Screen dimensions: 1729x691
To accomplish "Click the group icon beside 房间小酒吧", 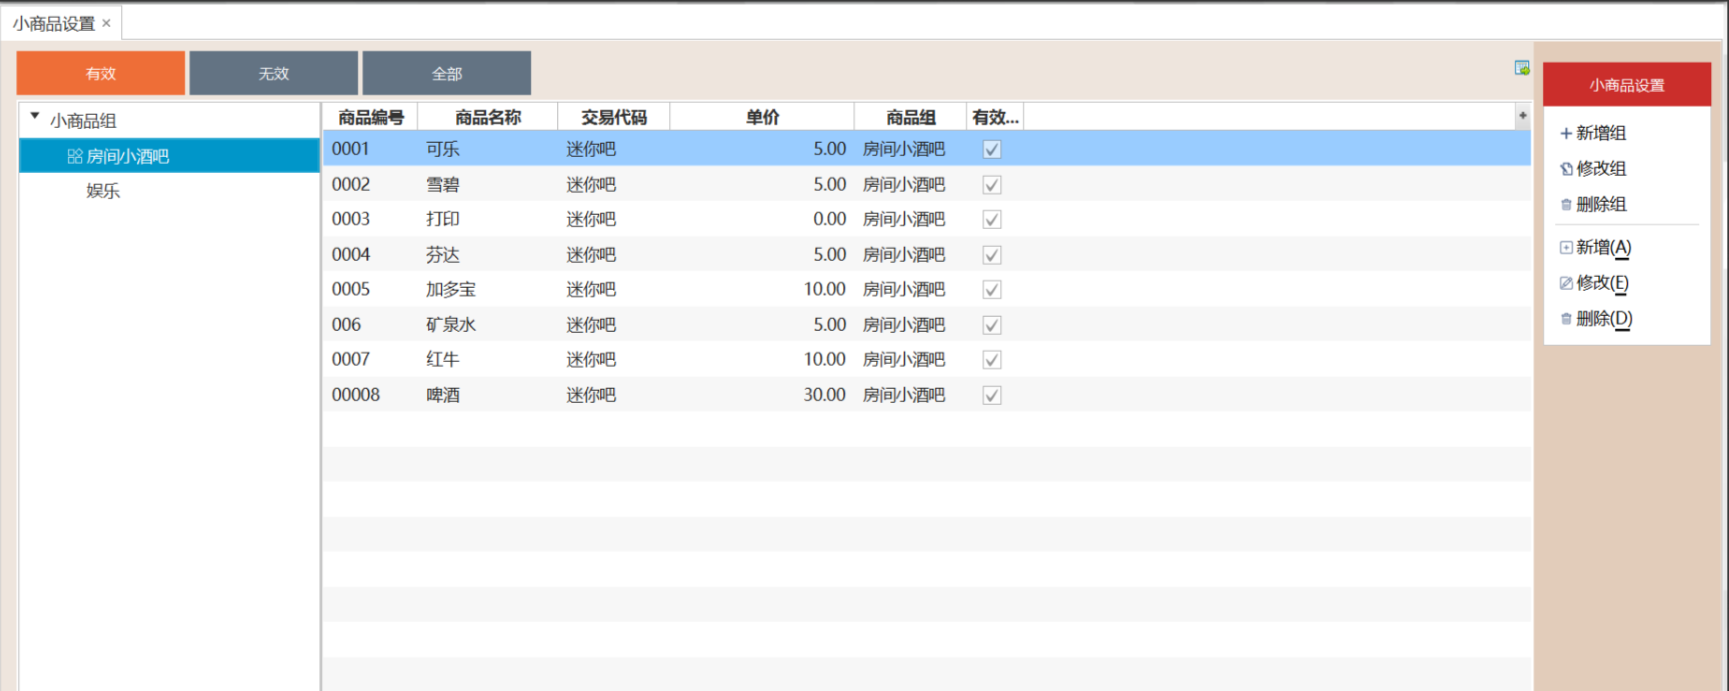I will [75, 156].
